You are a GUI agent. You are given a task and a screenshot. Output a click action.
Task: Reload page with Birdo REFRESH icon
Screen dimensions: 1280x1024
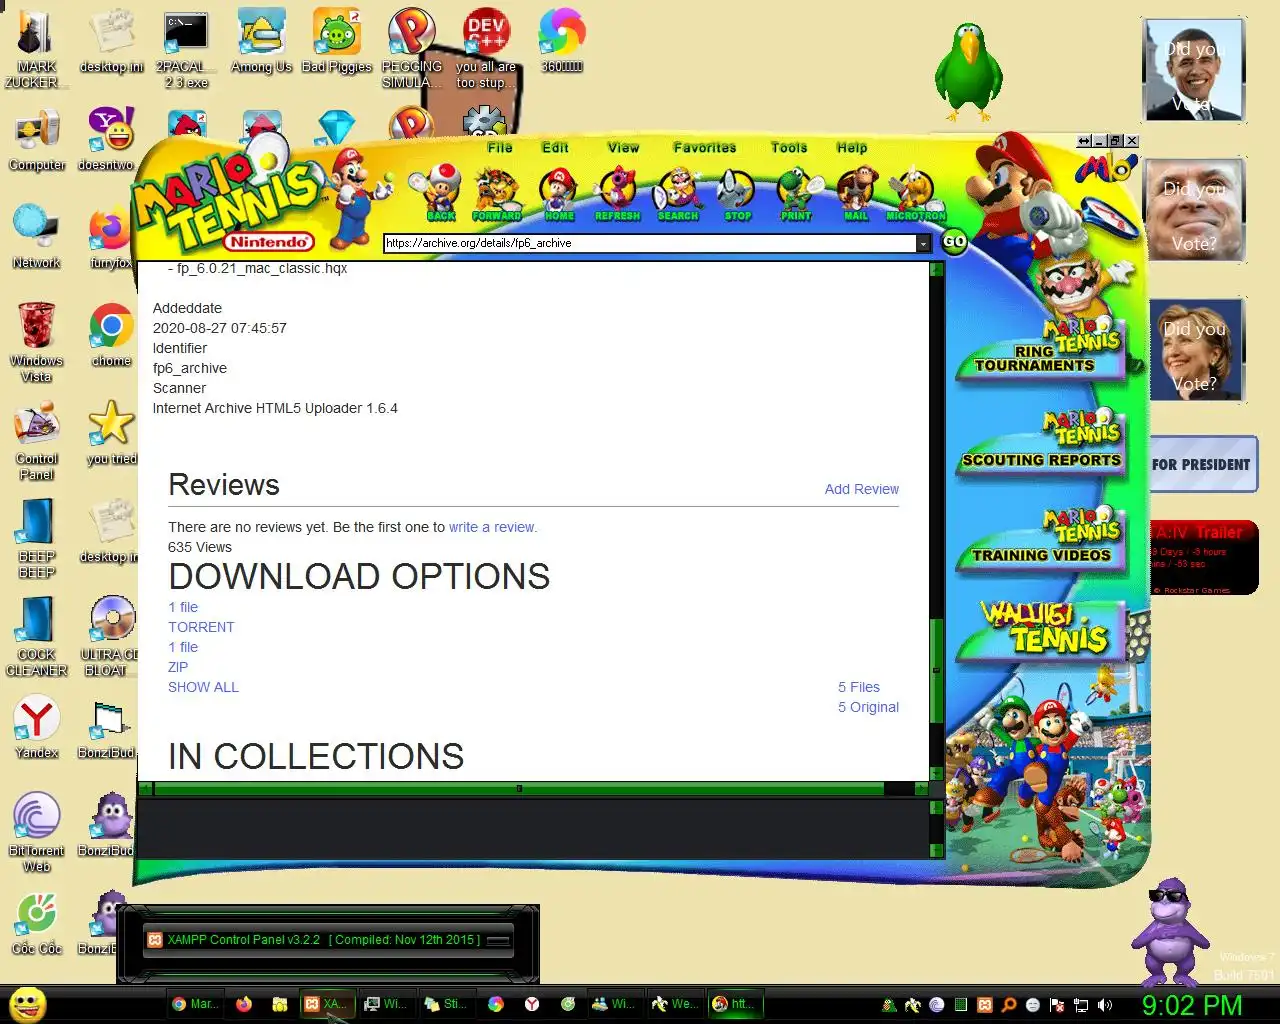coord(617,193)
